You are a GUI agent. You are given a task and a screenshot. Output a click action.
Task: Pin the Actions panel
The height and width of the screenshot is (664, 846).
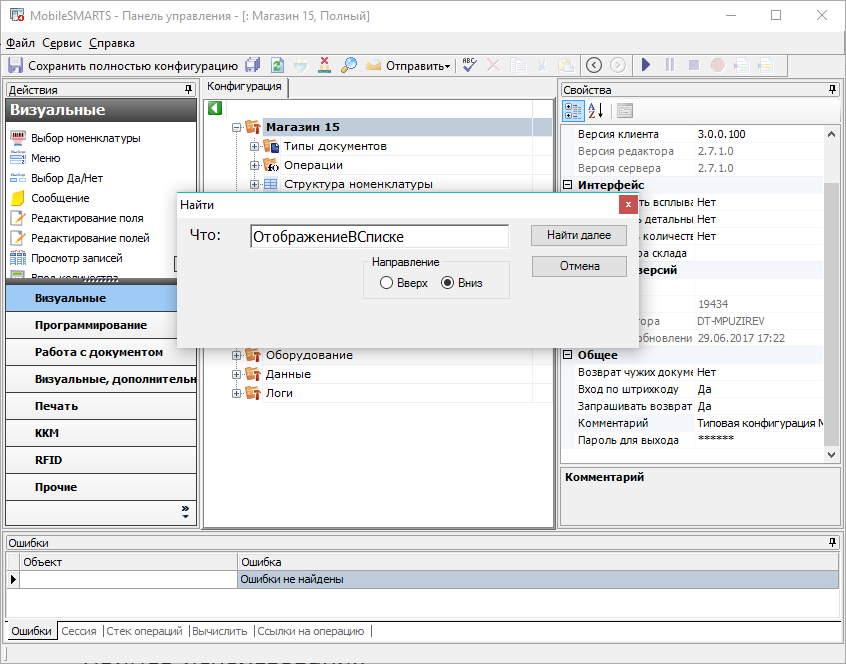188,90
